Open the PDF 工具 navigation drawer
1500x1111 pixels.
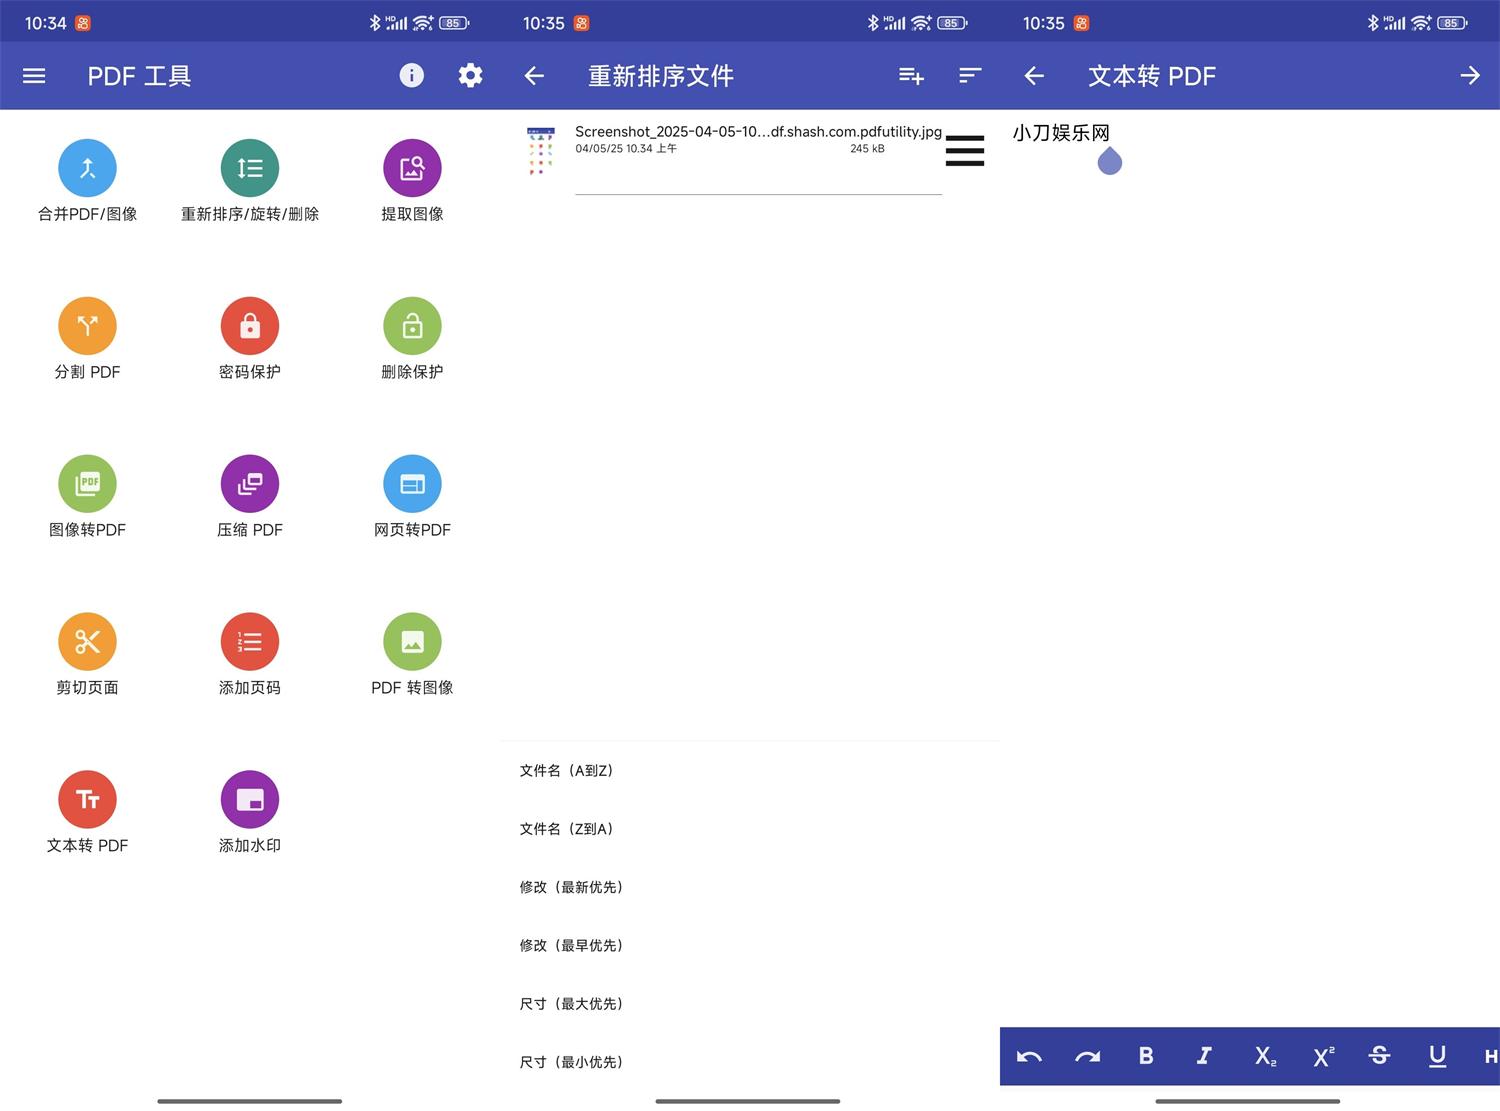pos(33,75)
